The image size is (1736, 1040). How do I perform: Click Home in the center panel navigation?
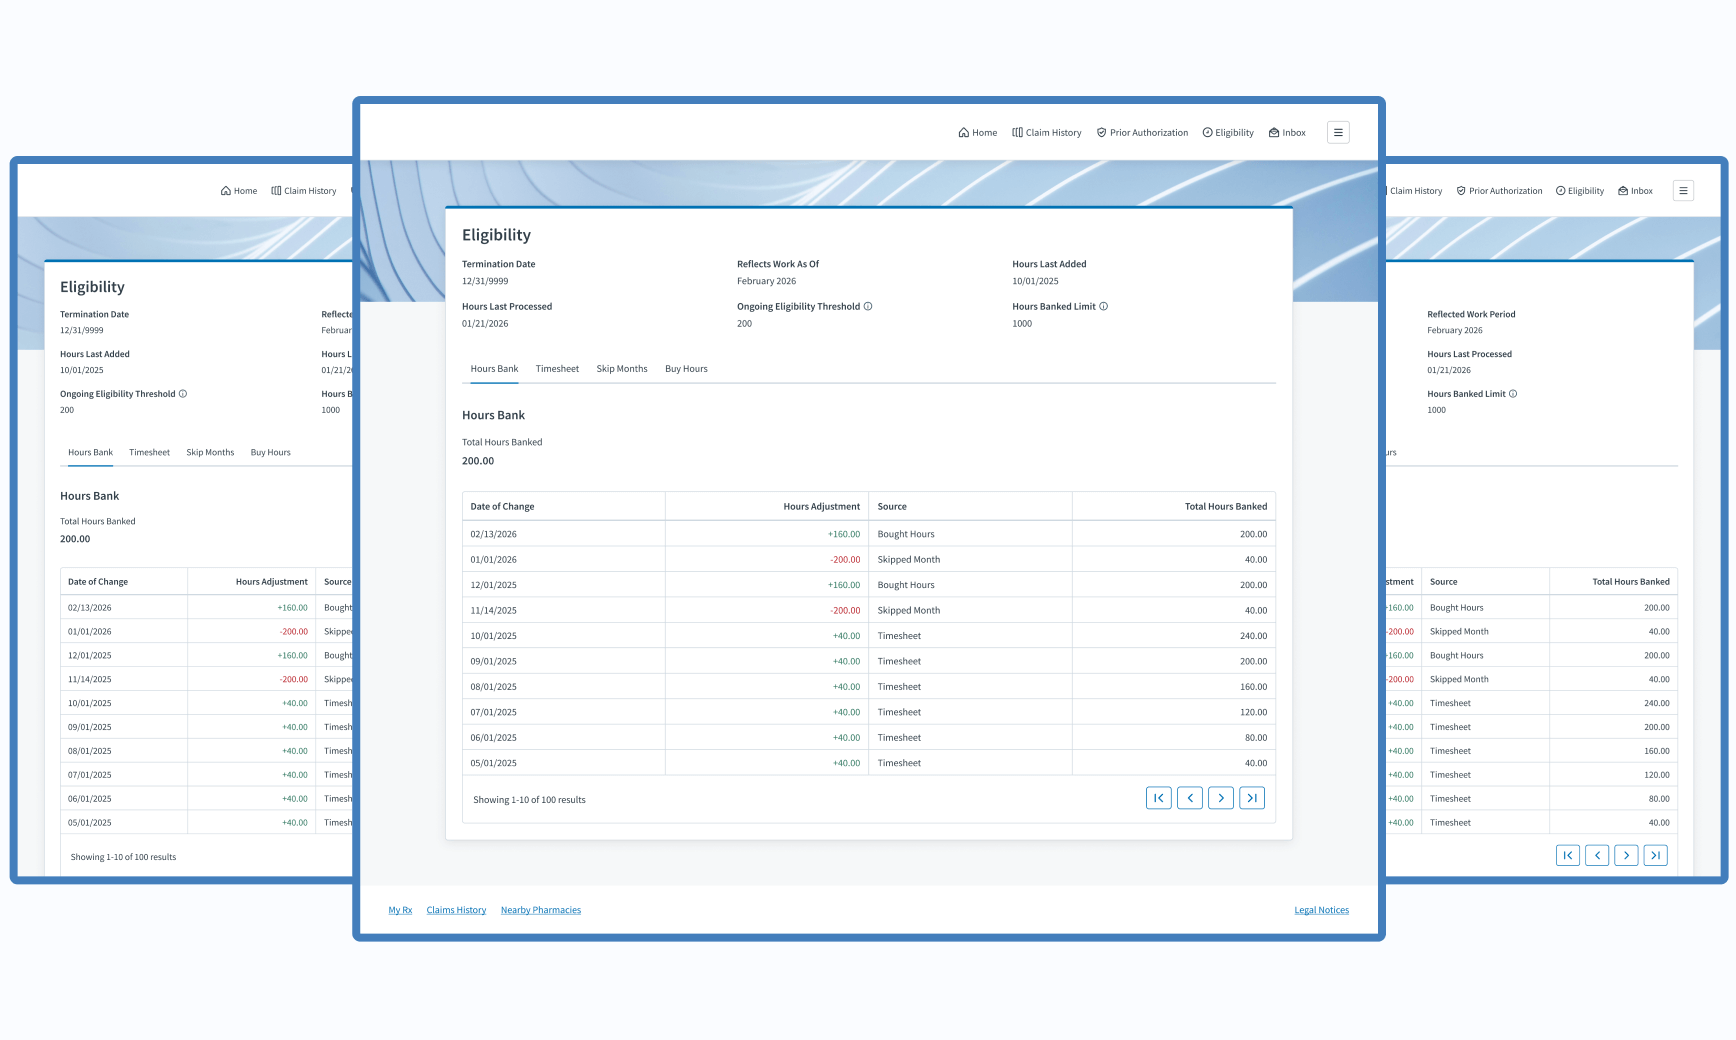coord(977,133)
